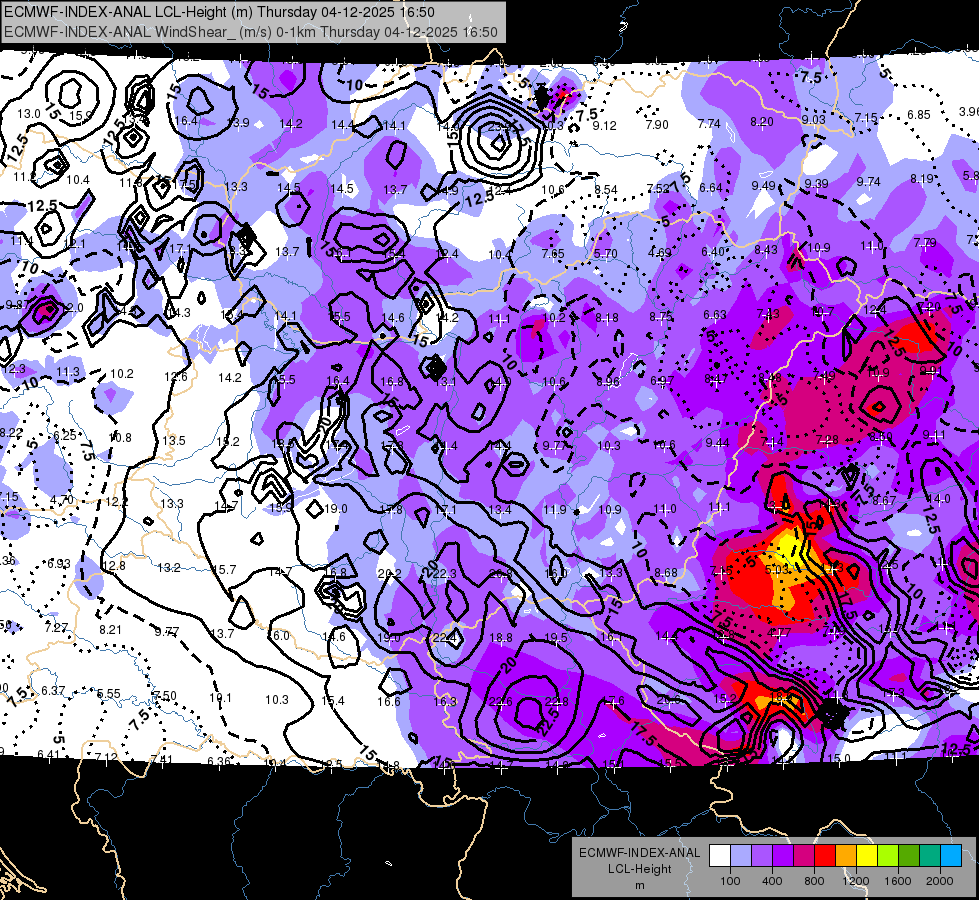Click the wind shear value '9.12'
979x900 pixels.
604,126
